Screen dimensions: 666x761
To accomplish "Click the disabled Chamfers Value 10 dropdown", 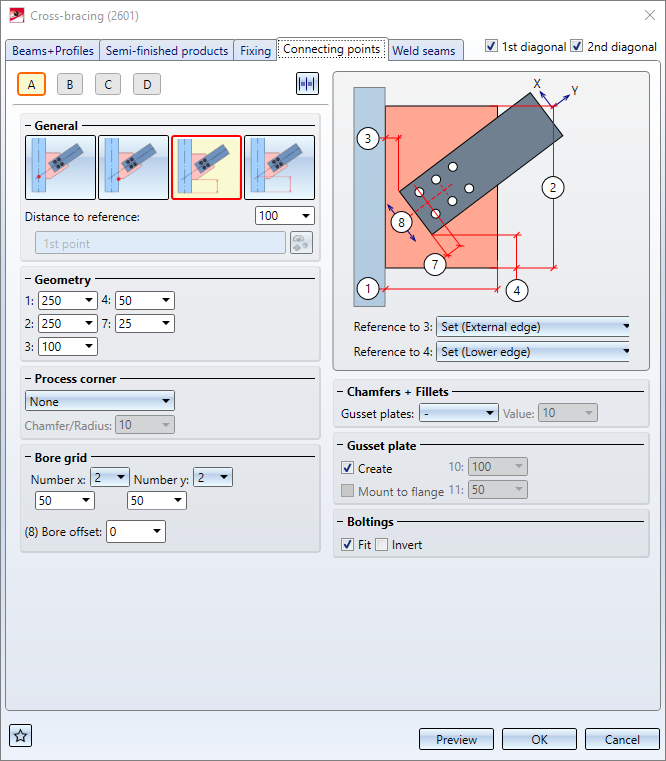I will [x=567, y=413].
